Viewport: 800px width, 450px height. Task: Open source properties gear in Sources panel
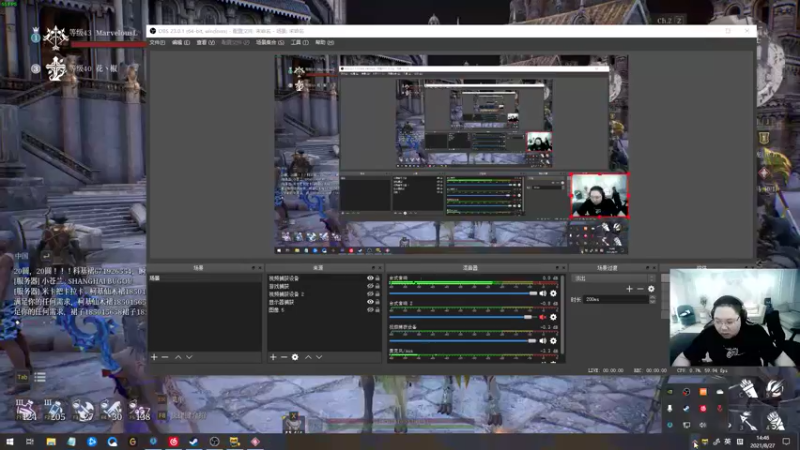pos(295,357)
